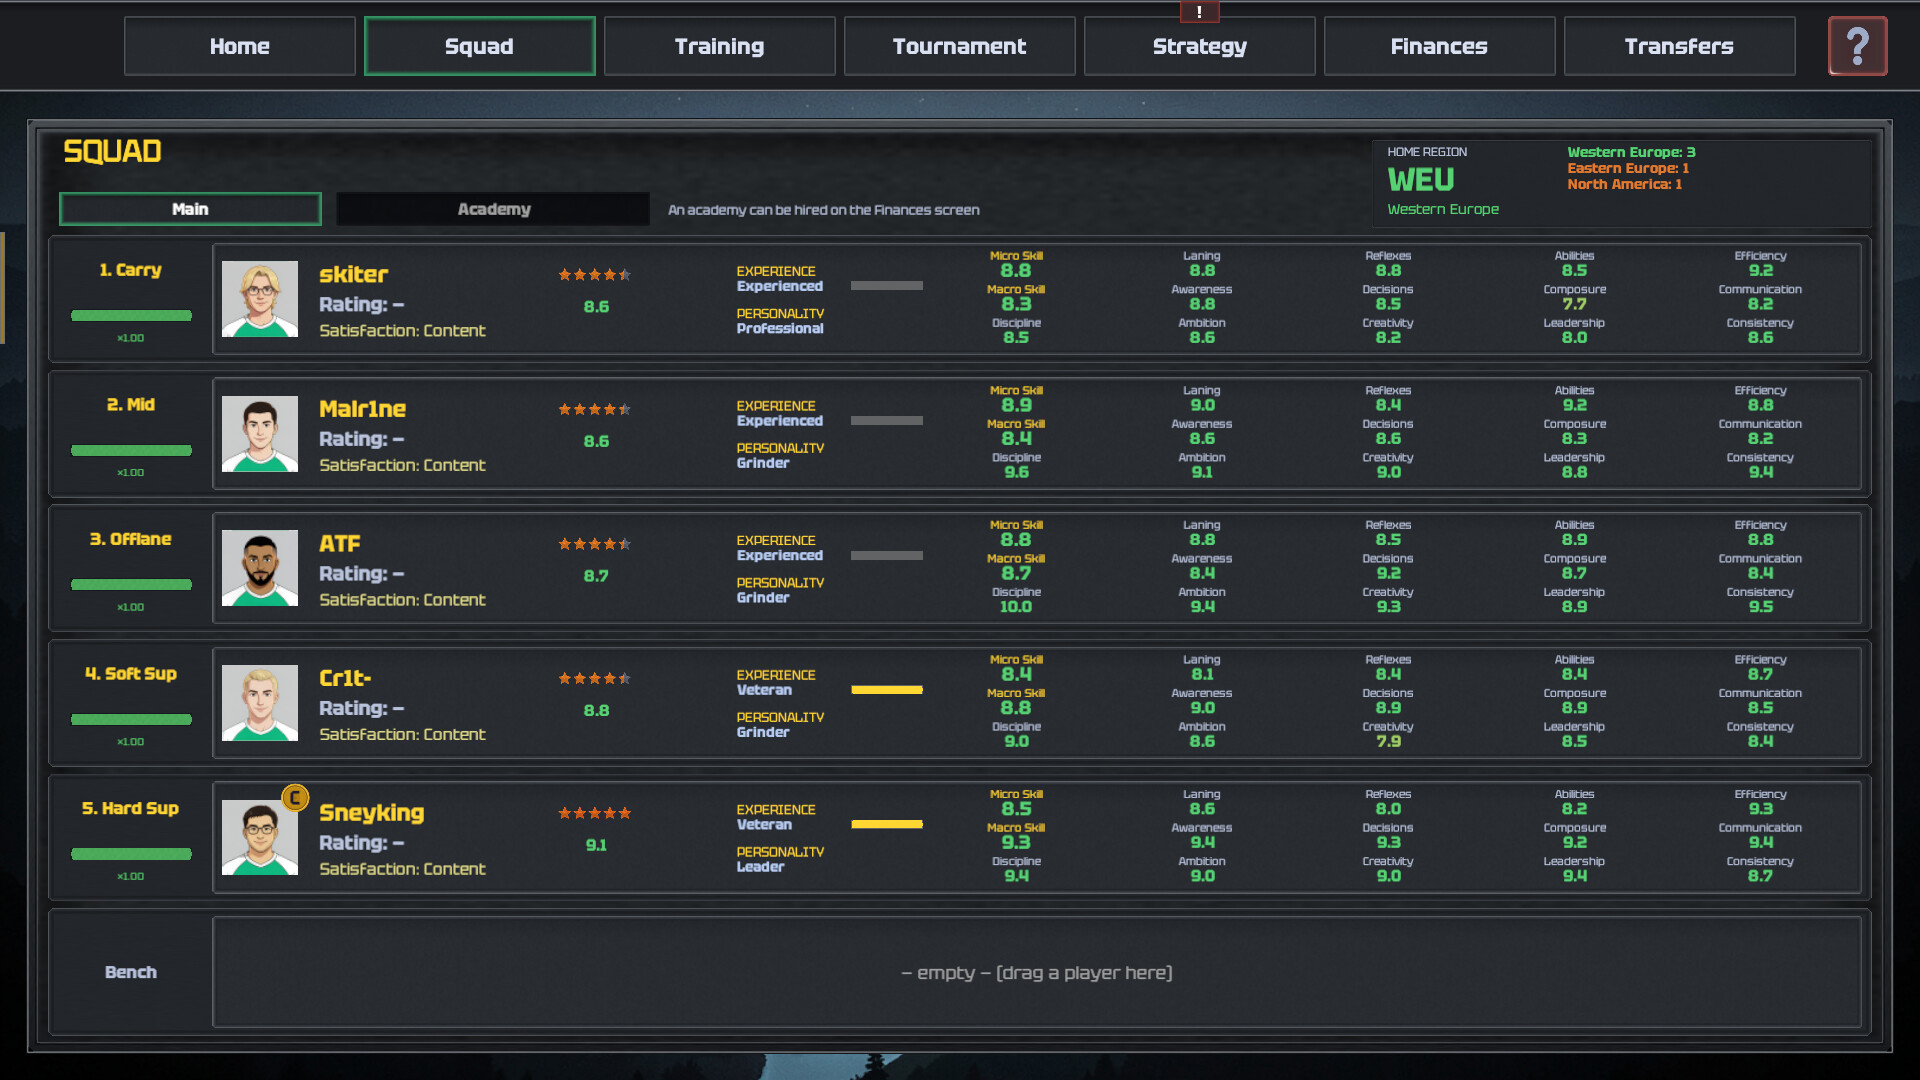Screen dimensions: 1920x1080
Task: Select Malr1ne's player portrait
Action: pyautogui.click(x=260, y=434)
